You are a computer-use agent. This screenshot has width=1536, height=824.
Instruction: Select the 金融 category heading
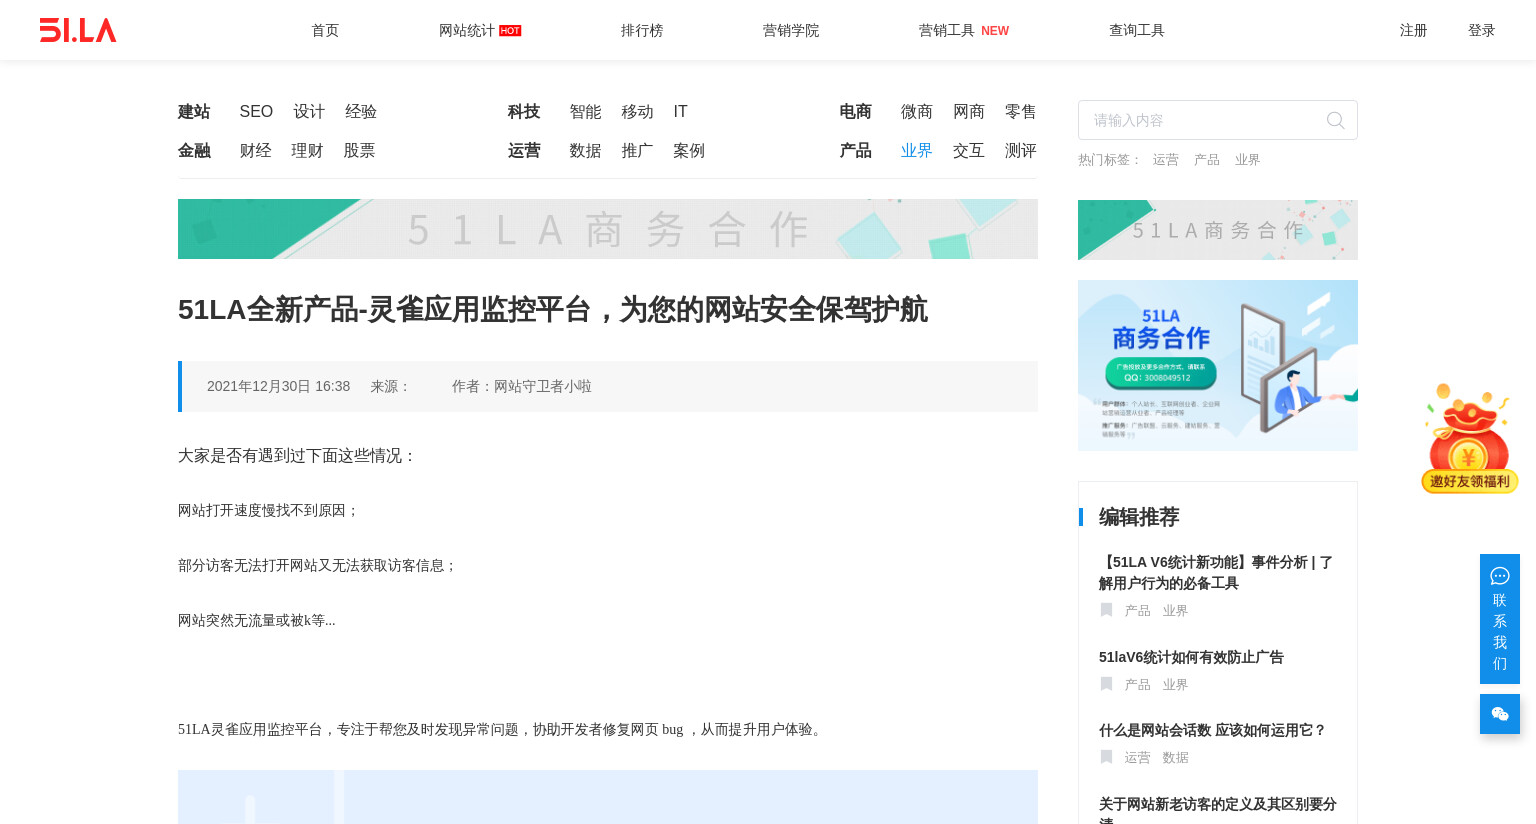[x=194, y=151]
